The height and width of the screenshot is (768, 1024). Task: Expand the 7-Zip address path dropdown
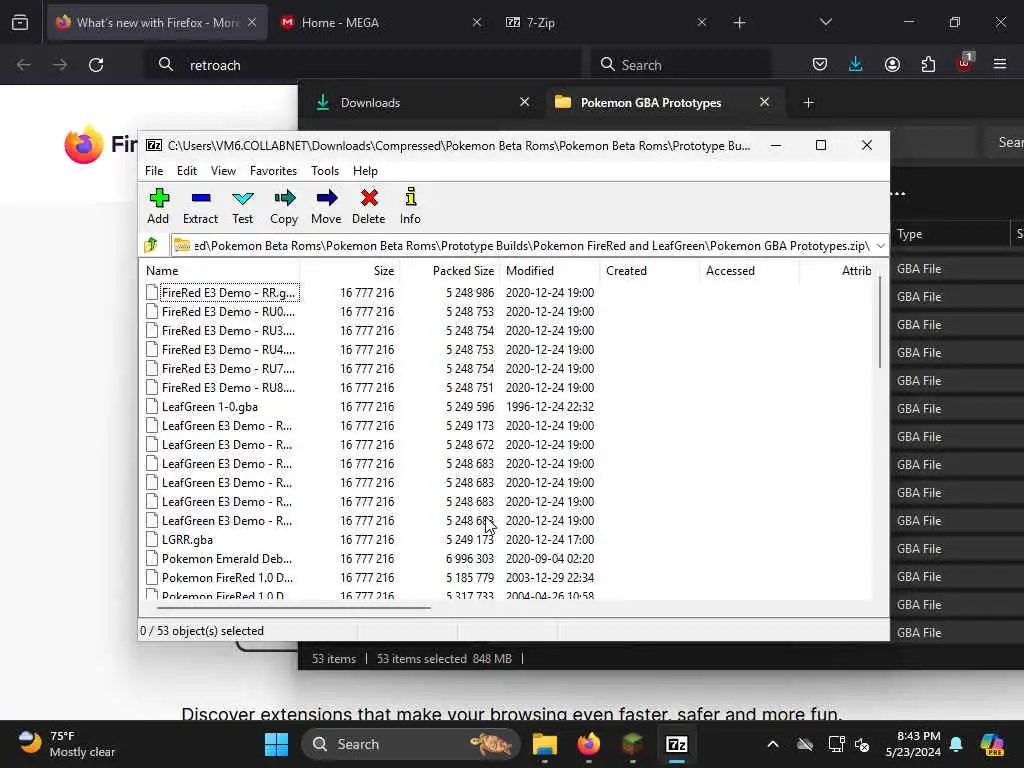point(880,246)
